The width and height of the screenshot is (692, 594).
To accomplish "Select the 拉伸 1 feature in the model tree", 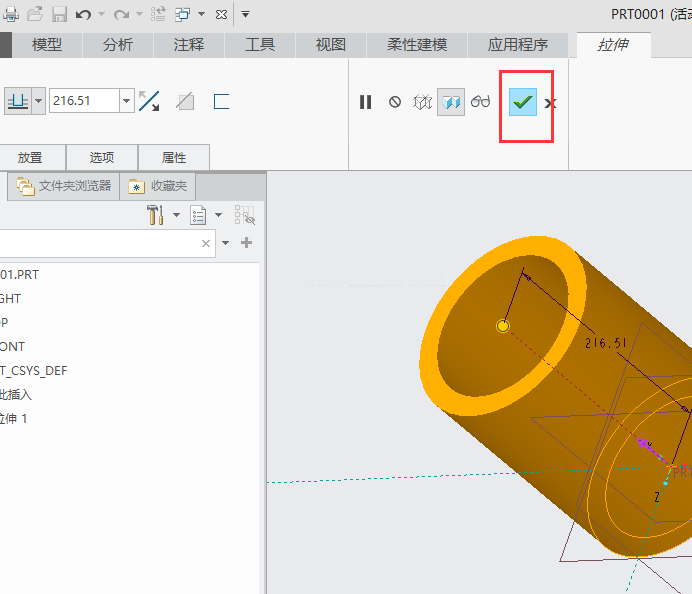I will click(14, 418).
